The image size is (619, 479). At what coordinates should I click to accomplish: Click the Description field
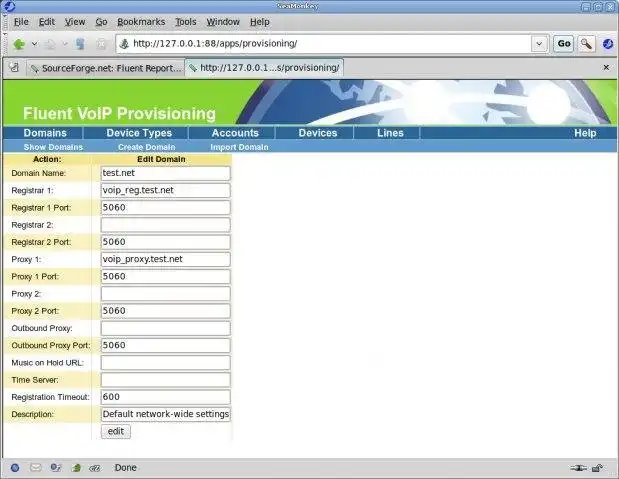point(165,414)
